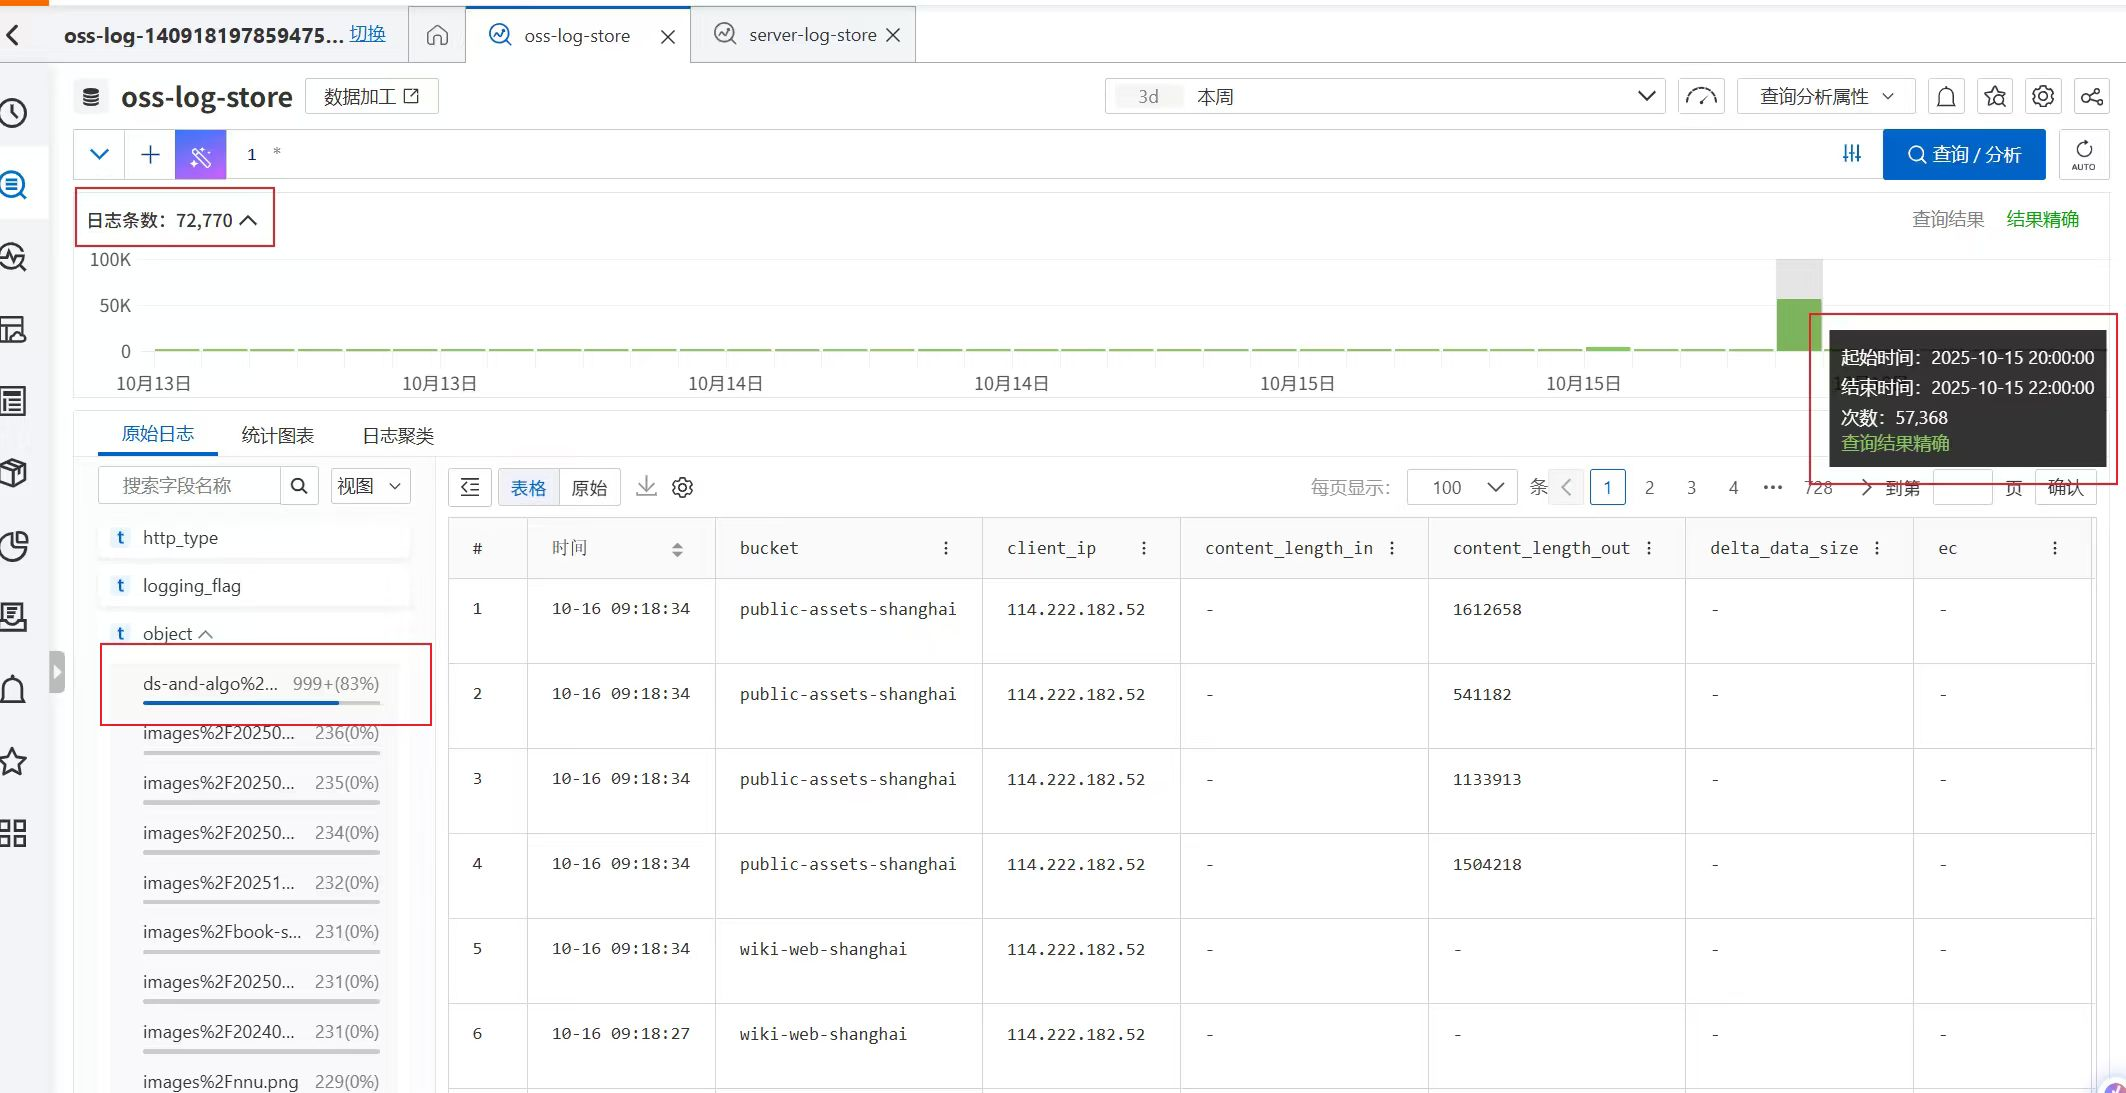Open the query filter sliders icon
Image resolution: width=2126 pixels, height=1093 pixels.
tap(1852, 154)
